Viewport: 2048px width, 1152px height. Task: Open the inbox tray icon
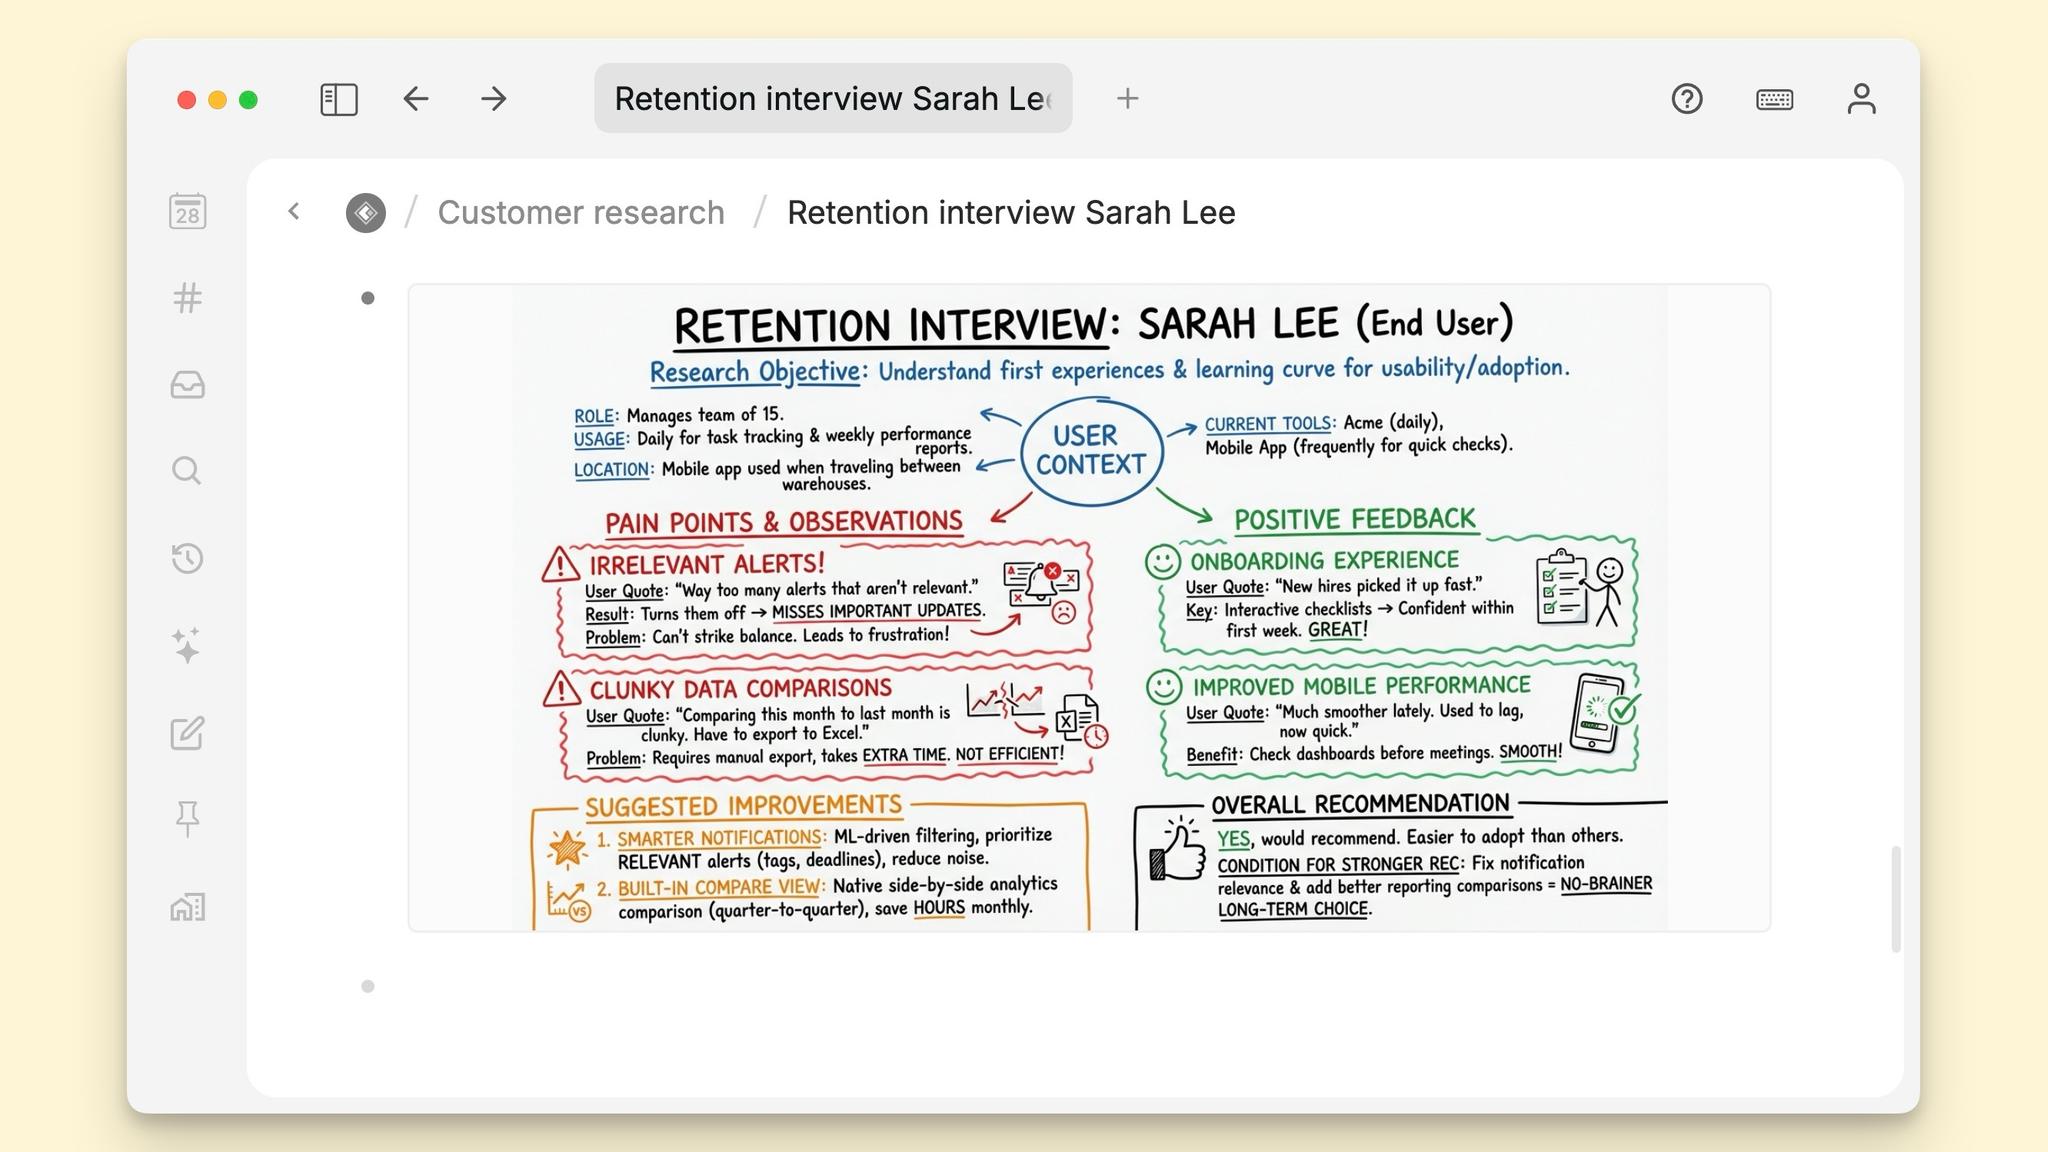[188, 385]
